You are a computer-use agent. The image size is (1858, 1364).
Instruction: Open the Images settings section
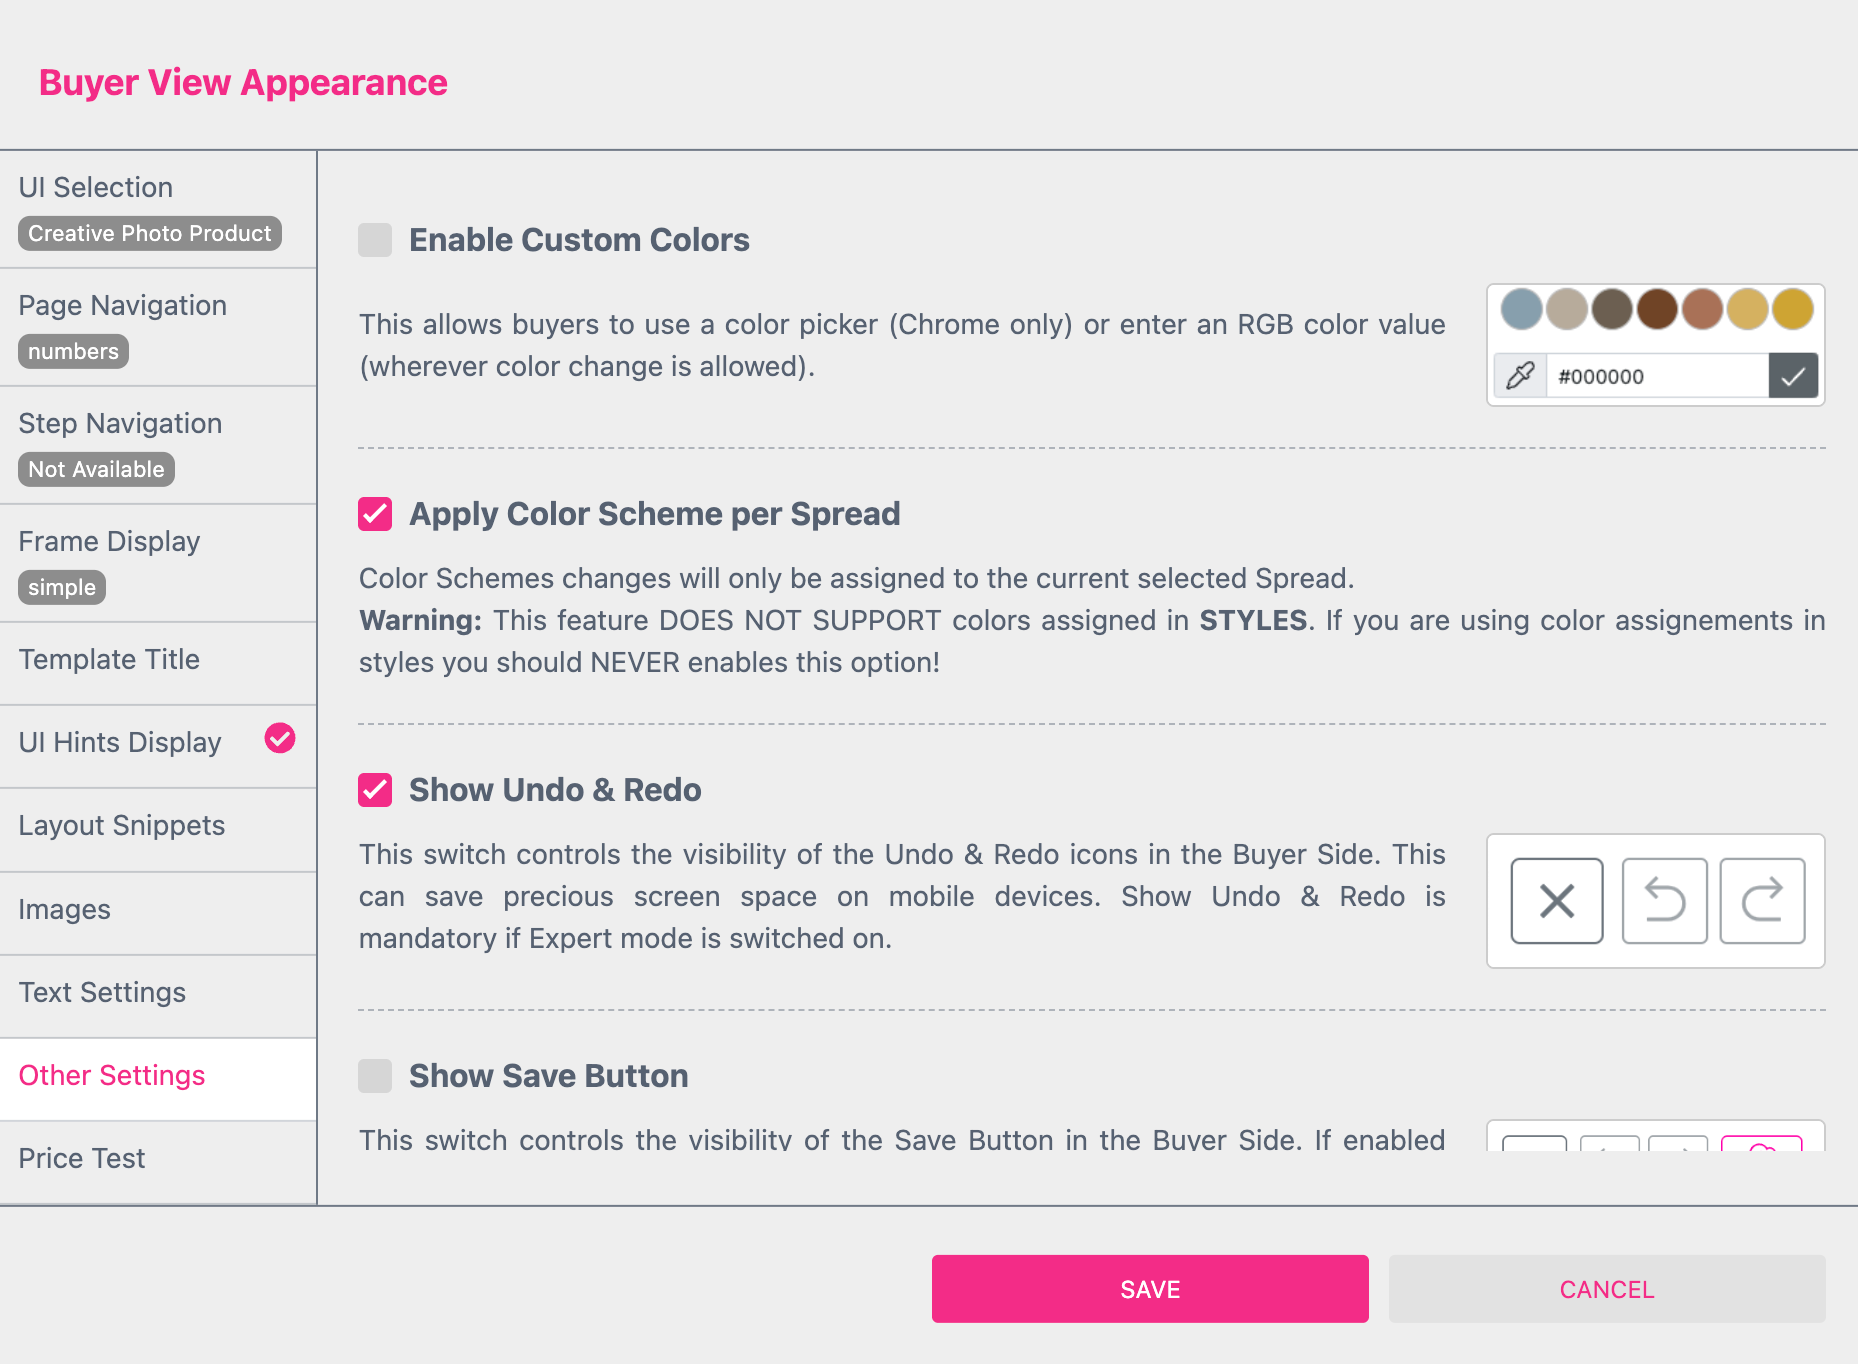coord(64,910)
